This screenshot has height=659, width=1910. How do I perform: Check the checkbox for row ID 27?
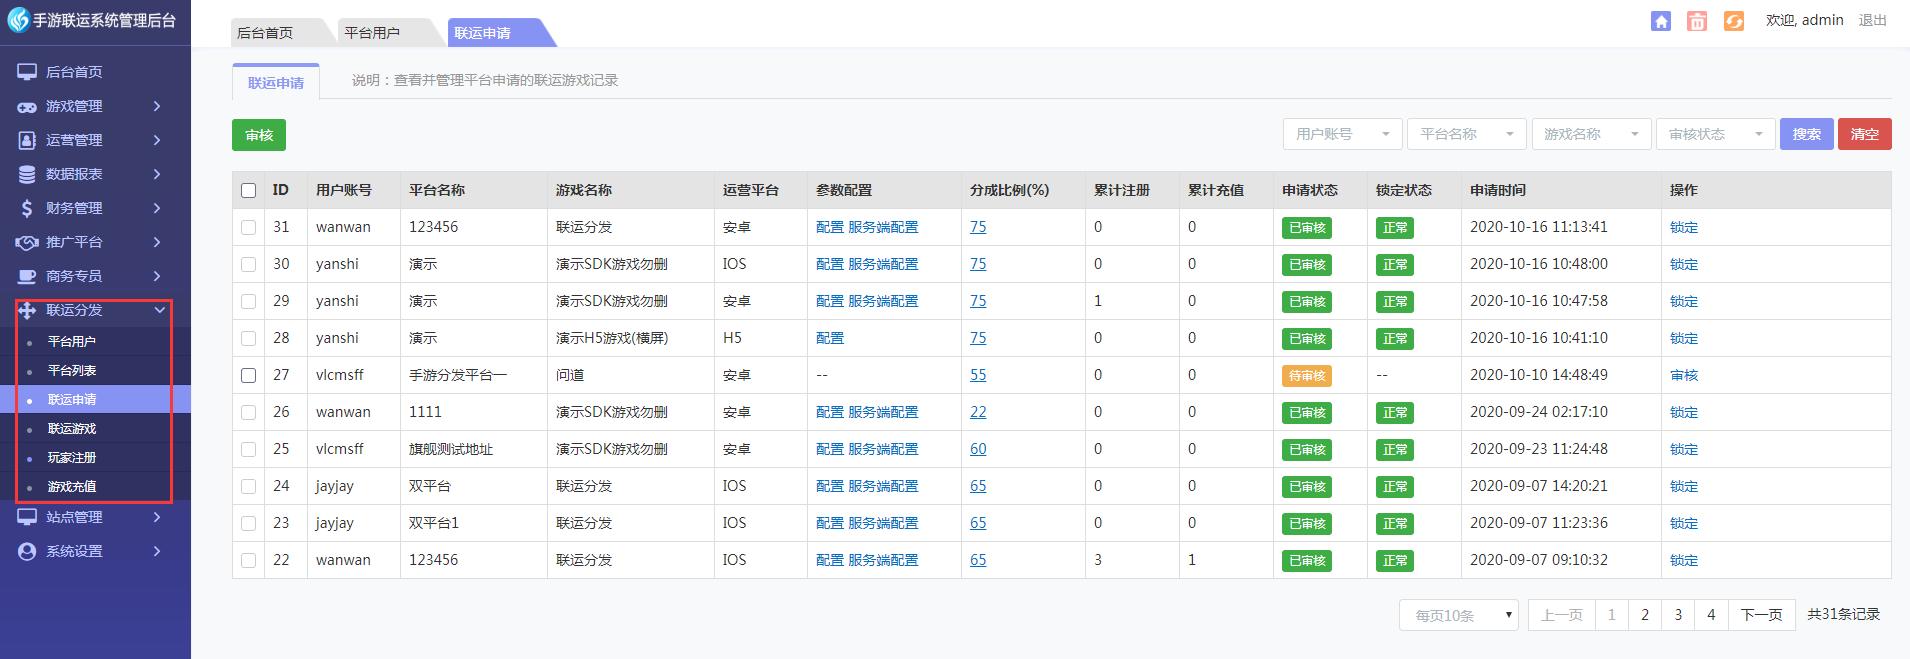click(x=249, y=375)
